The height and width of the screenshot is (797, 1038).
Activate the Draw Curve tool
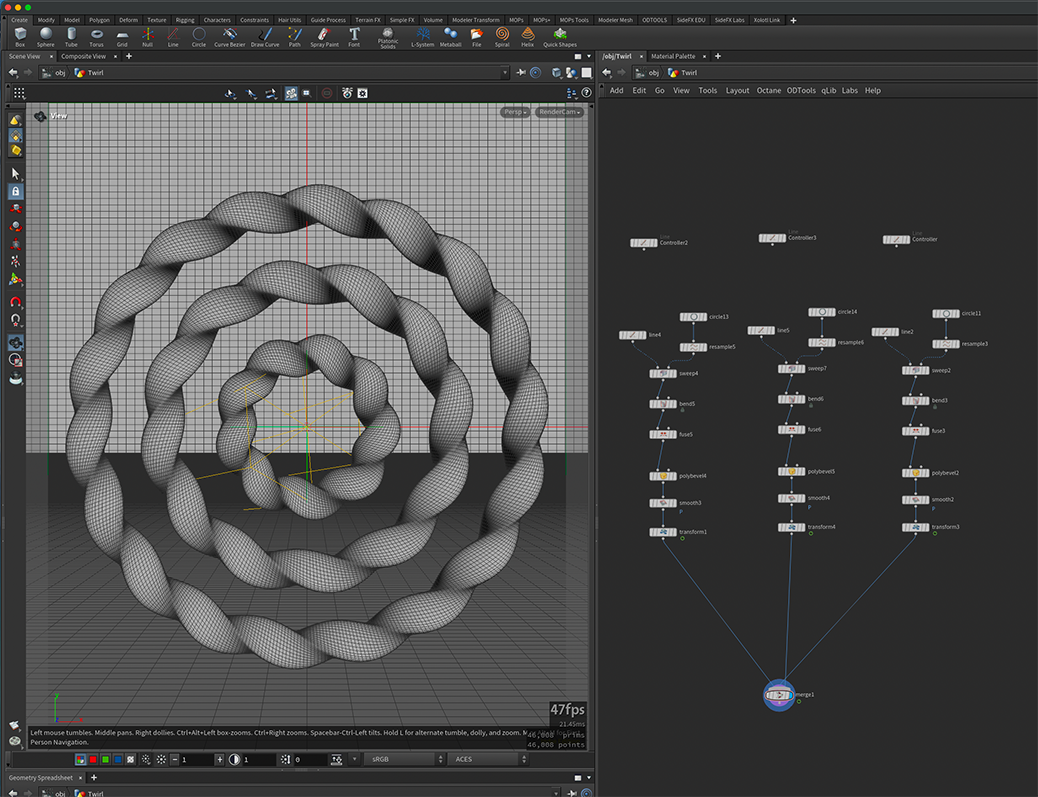265,36
